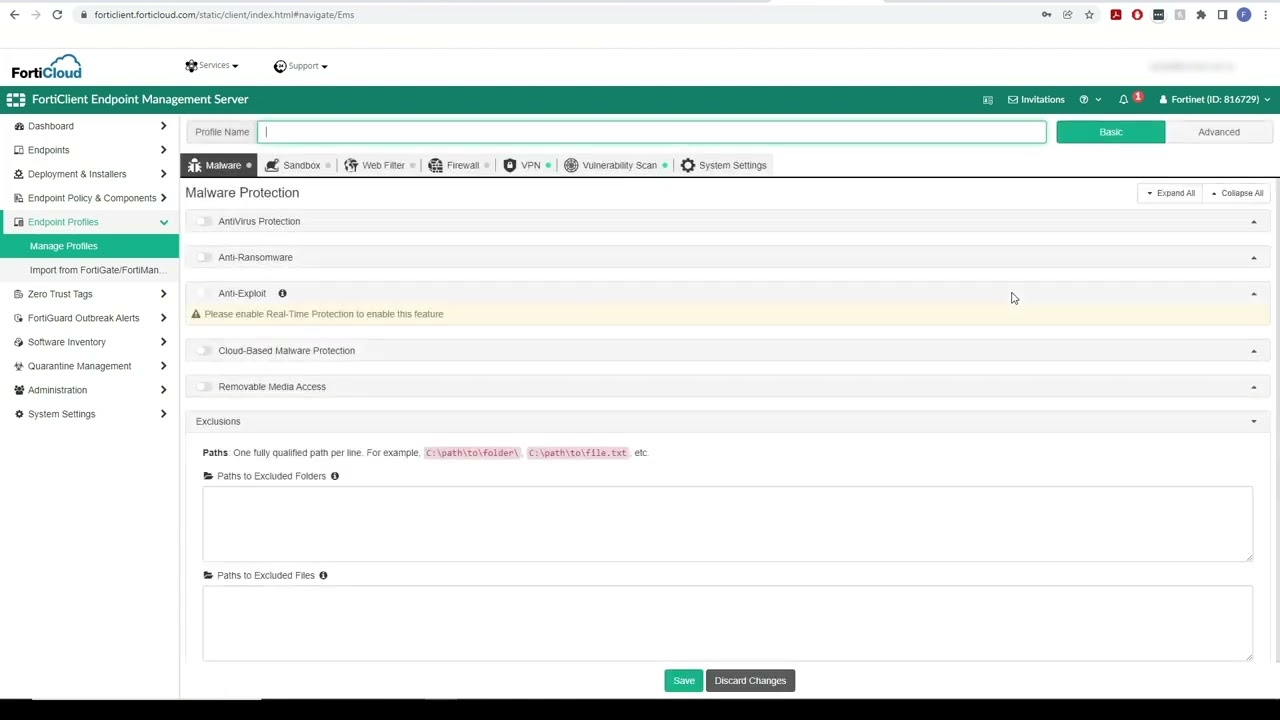Viewport: 1280px width, 720px height.
Task: Expand the Anti-Exploit section arrow
Action: (1254, 294)
